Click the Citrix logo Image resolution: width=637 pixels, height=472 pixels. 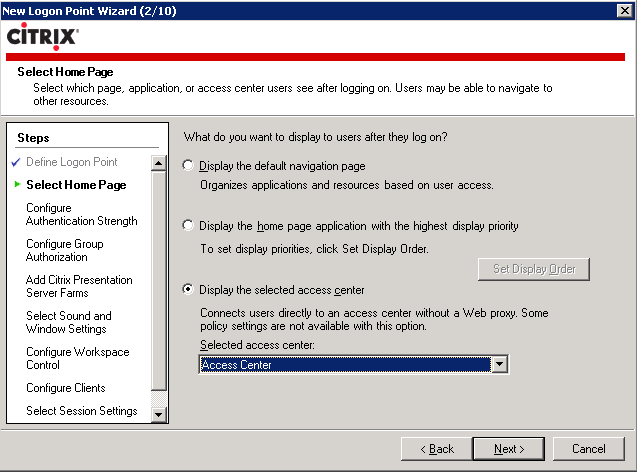click(43, 37)
